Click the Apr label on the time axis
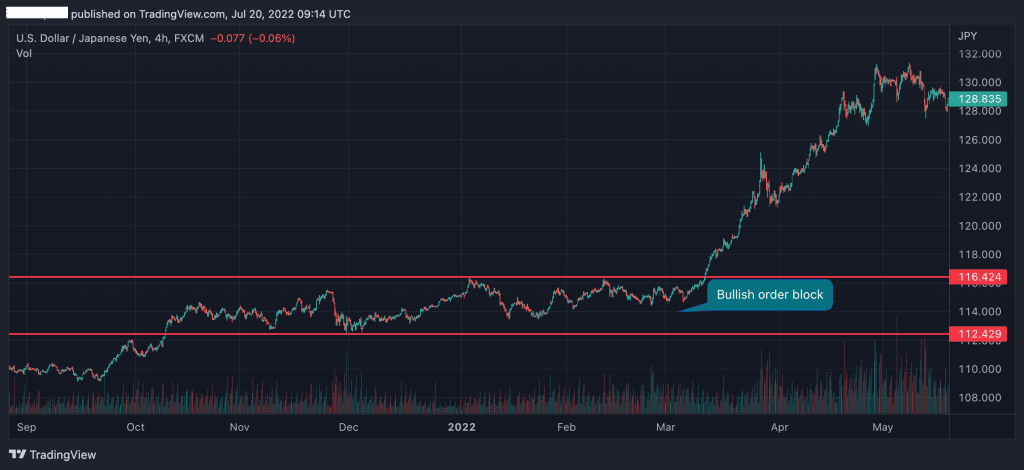Screen dimensions: 1024x470 click(778, 428)
